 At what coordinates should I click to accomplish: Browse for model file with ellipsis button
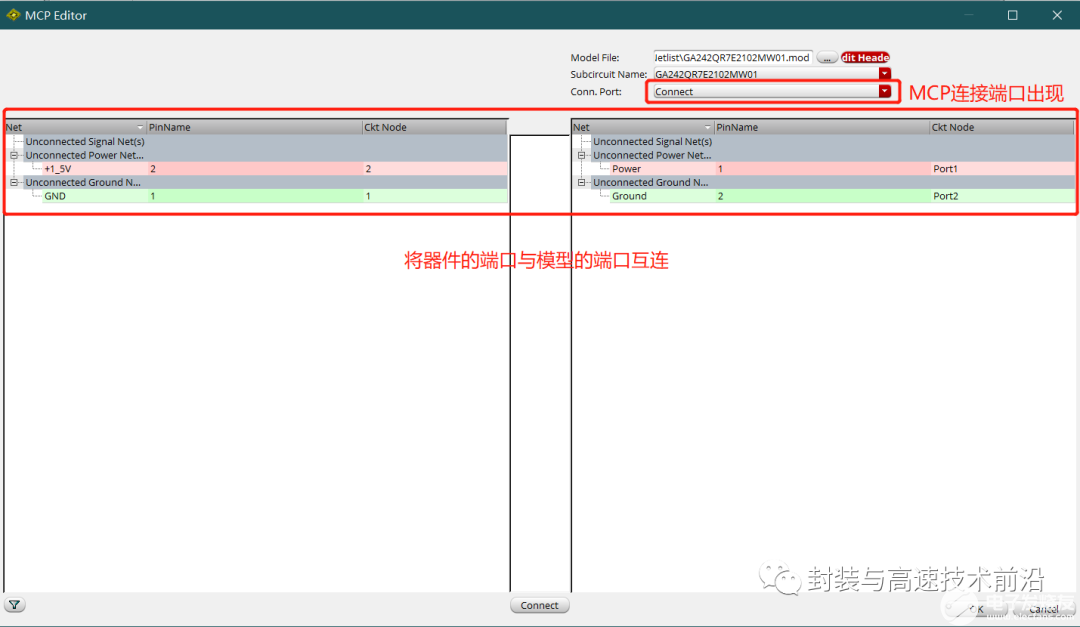(827, 58)
